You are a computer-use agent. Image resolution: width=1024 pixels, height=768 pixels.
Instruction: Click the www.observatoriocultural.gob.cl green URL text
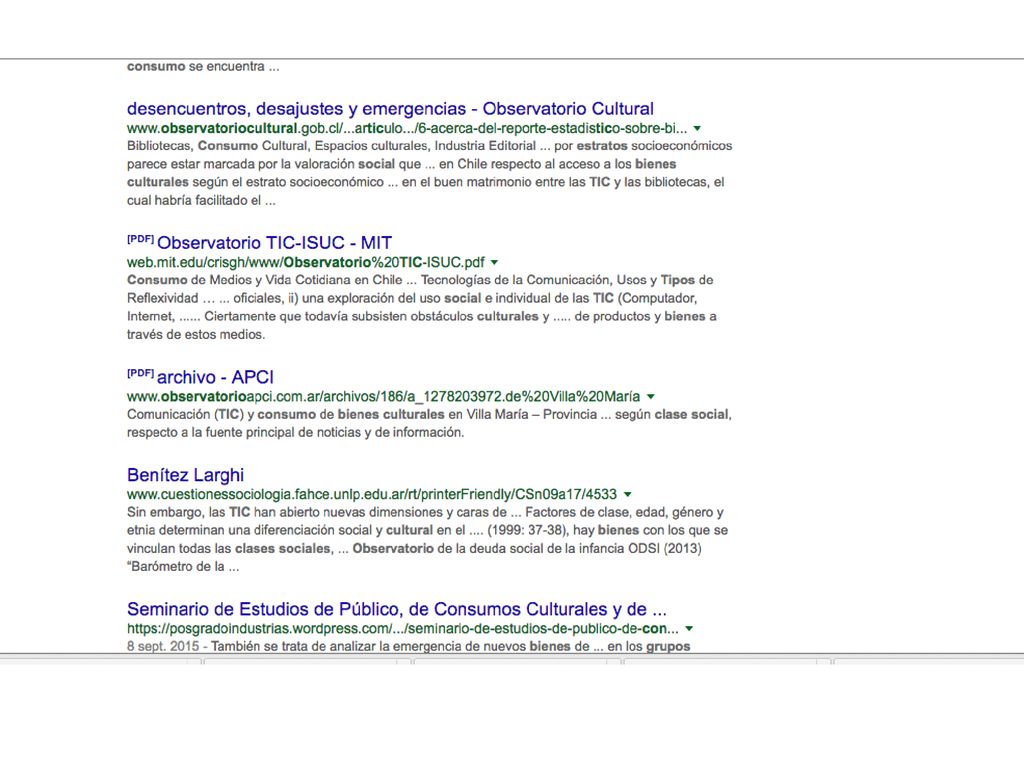click(407, 128)
